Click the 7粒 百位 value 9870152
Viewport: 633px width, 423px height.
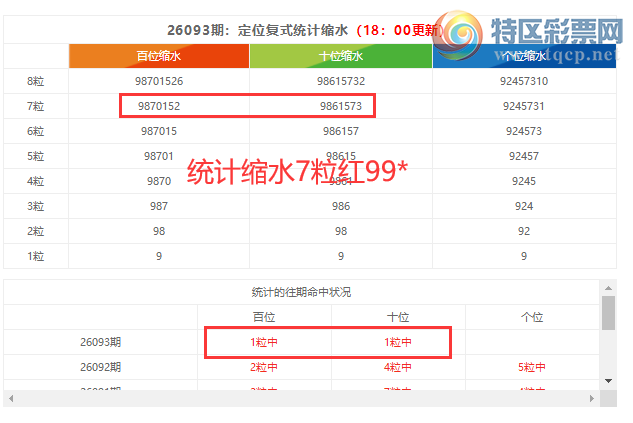click(x=158, y=106)
